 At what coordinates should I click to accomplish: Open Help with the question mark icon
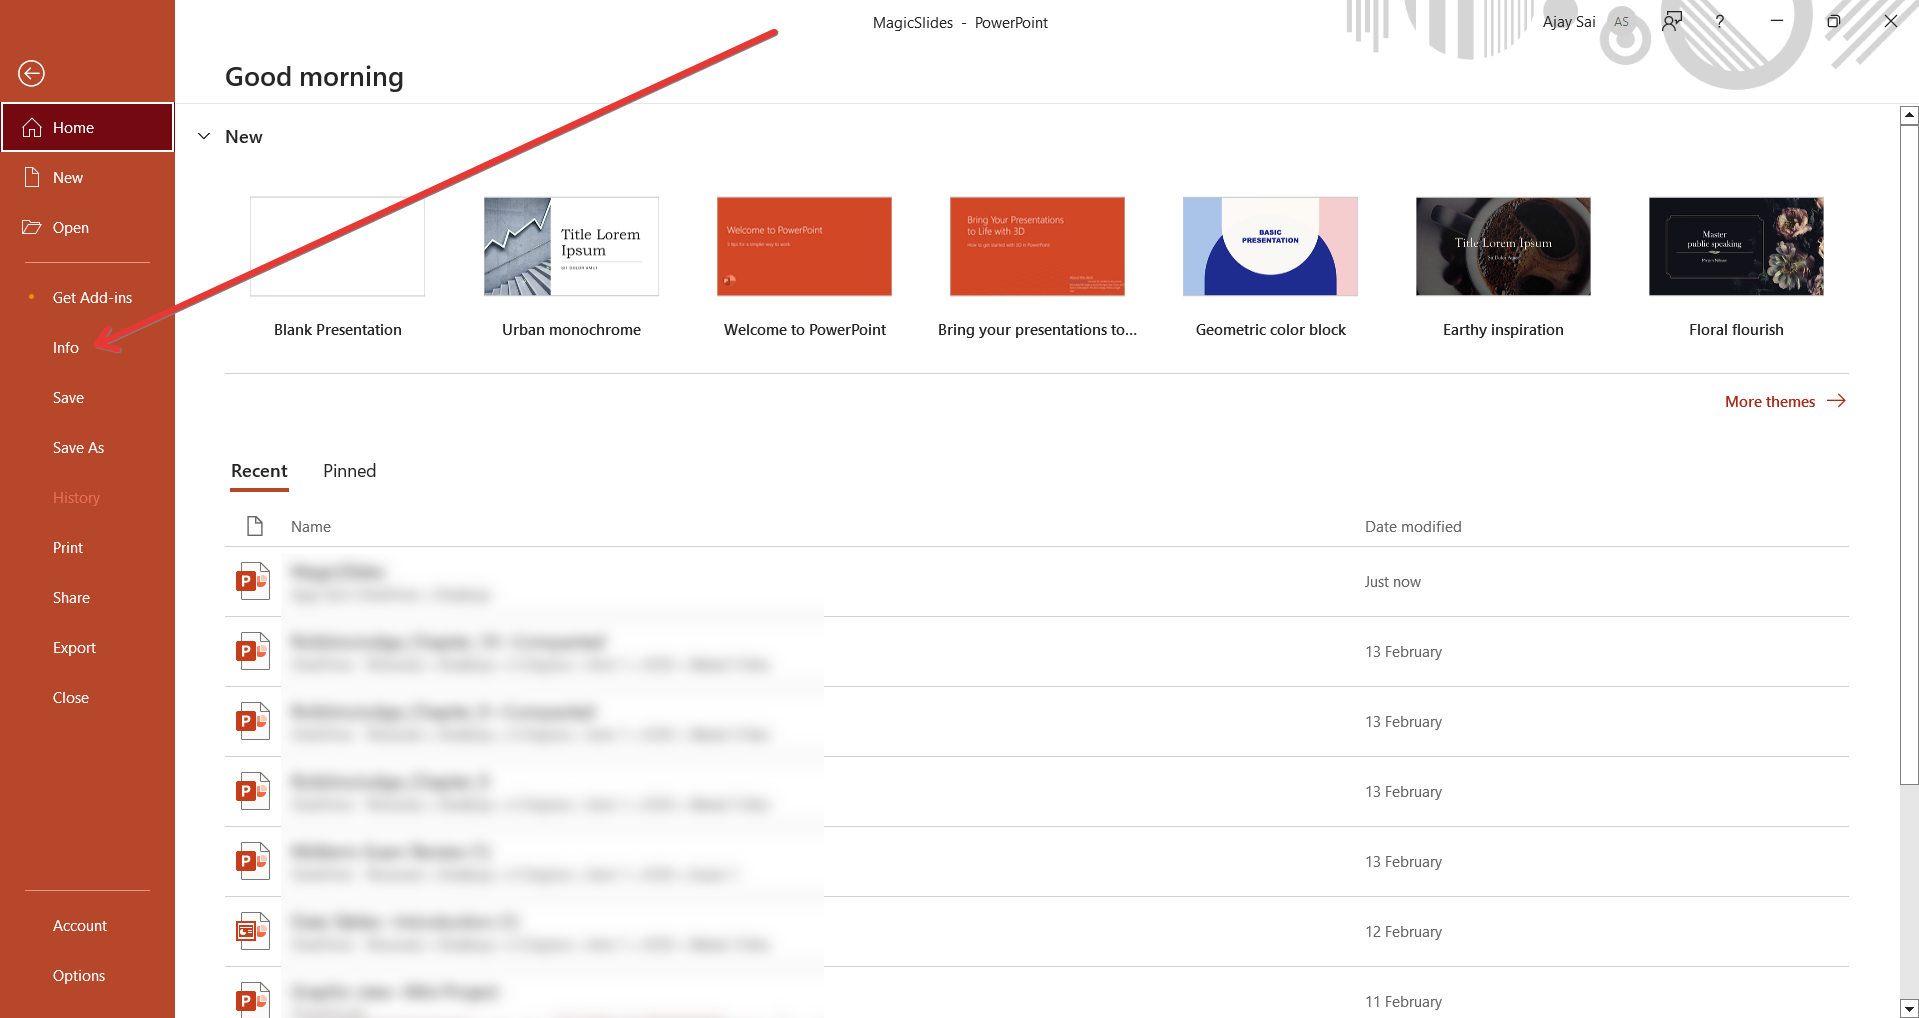coord(1719,21)
